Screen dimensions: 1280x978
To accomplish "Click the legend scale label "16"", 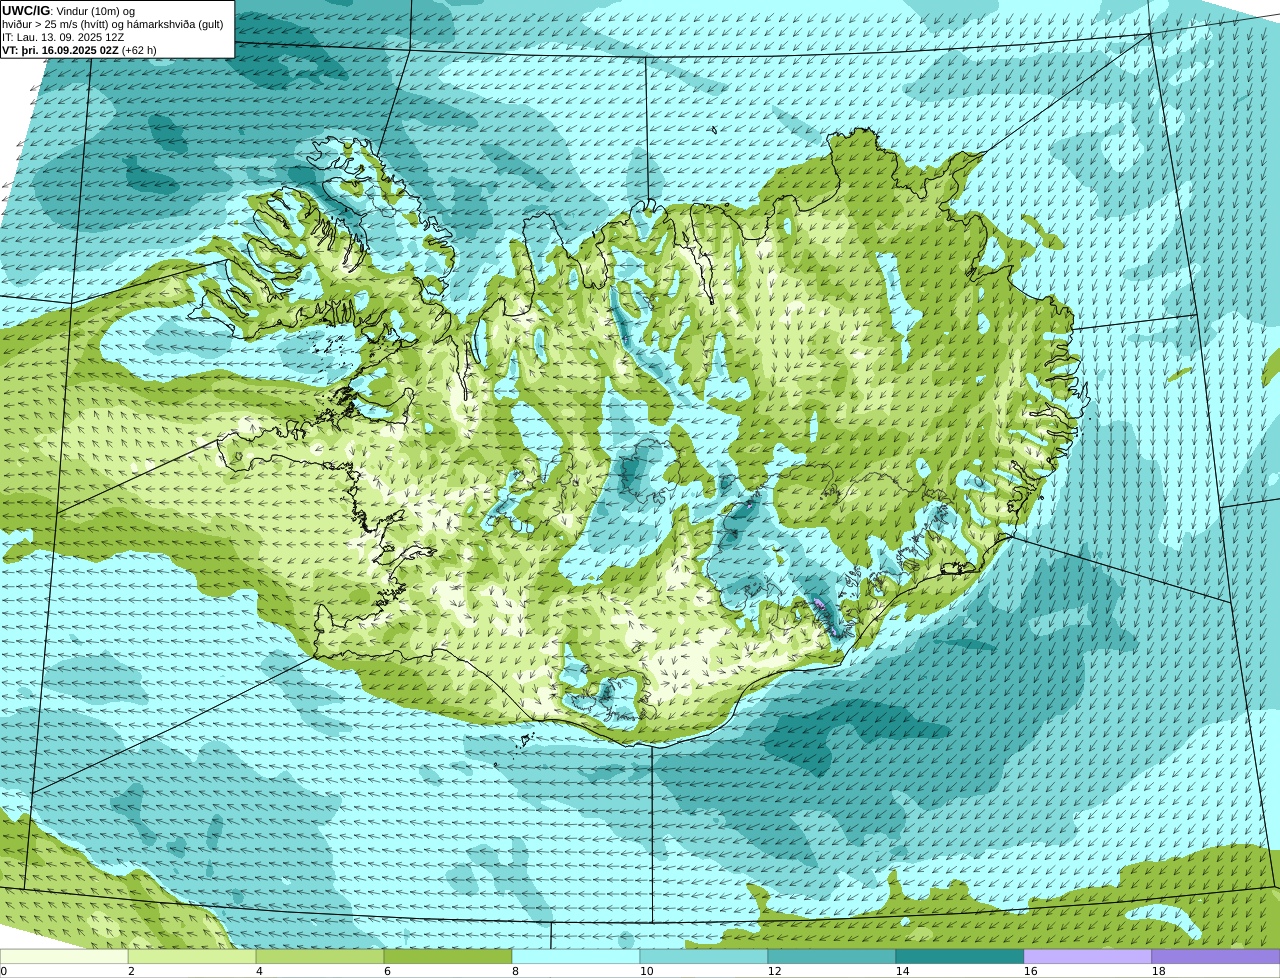I will click(1031, 971).
